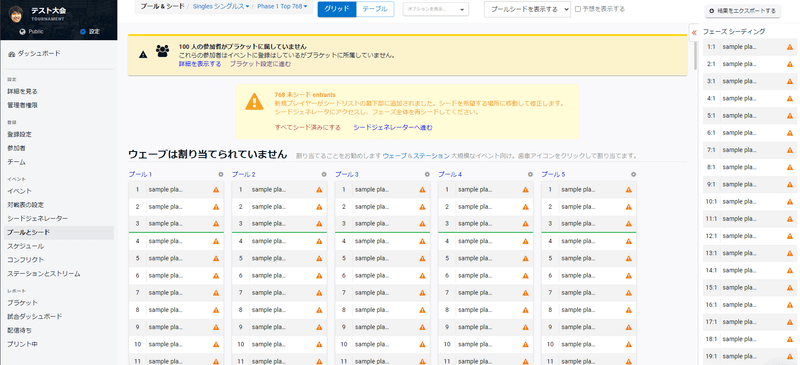Screen dimensions: 800x365
Task: Switch to テーブル view
Action: pos(375,9)
